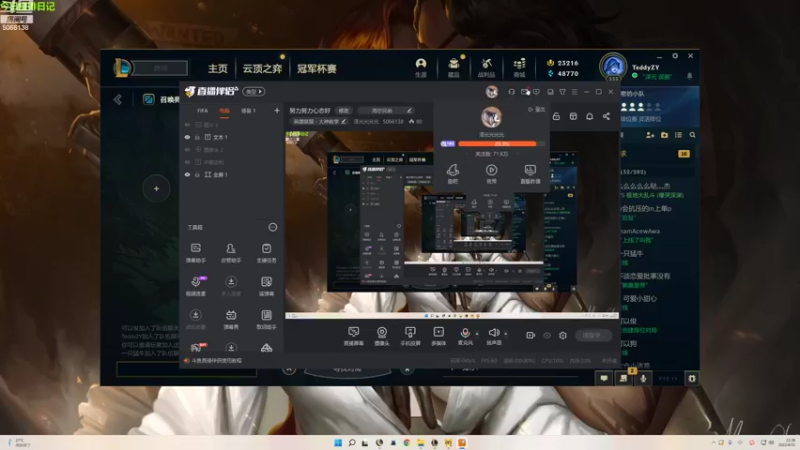The width and height of the screenshot is (800, 450).
Task: Toggle visibility eye for 图片 2 source
Action: 187,124
